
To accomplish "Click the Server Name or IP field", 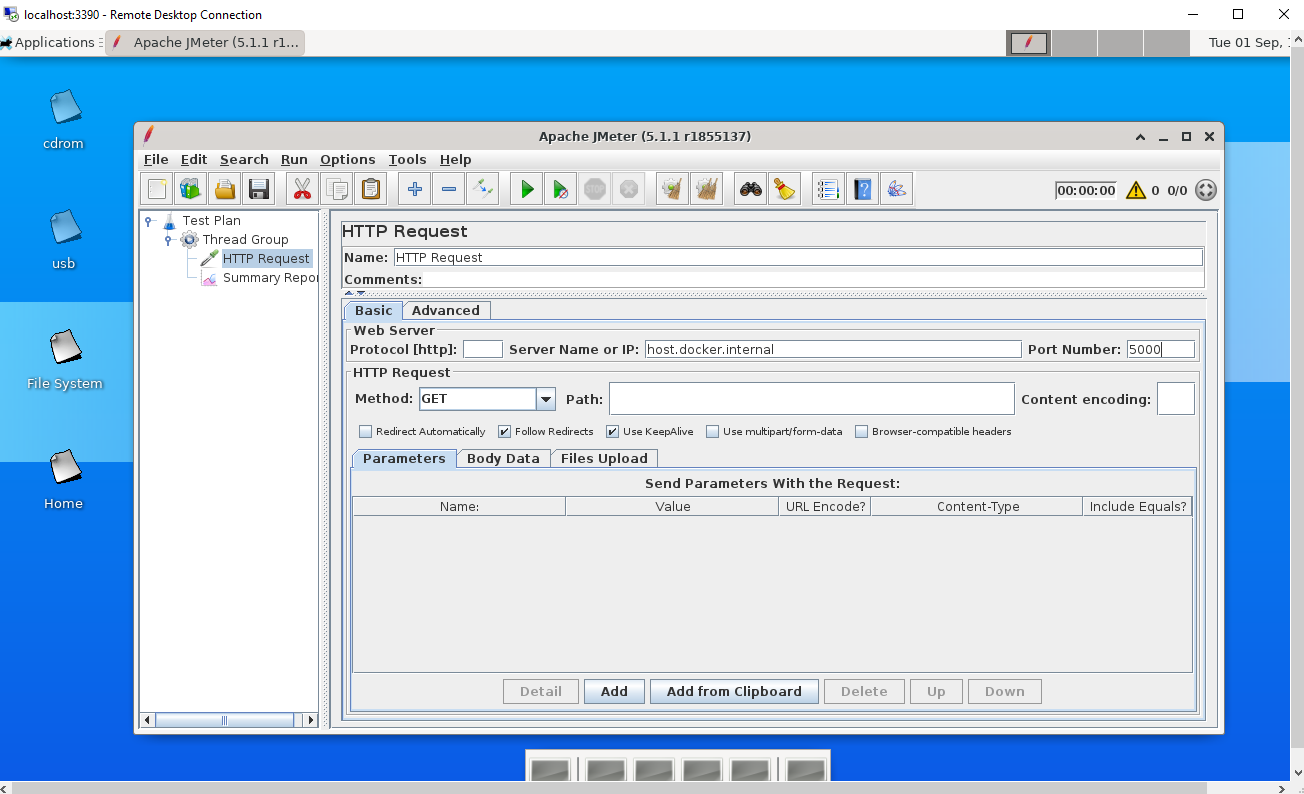I will tap(833, 349).
